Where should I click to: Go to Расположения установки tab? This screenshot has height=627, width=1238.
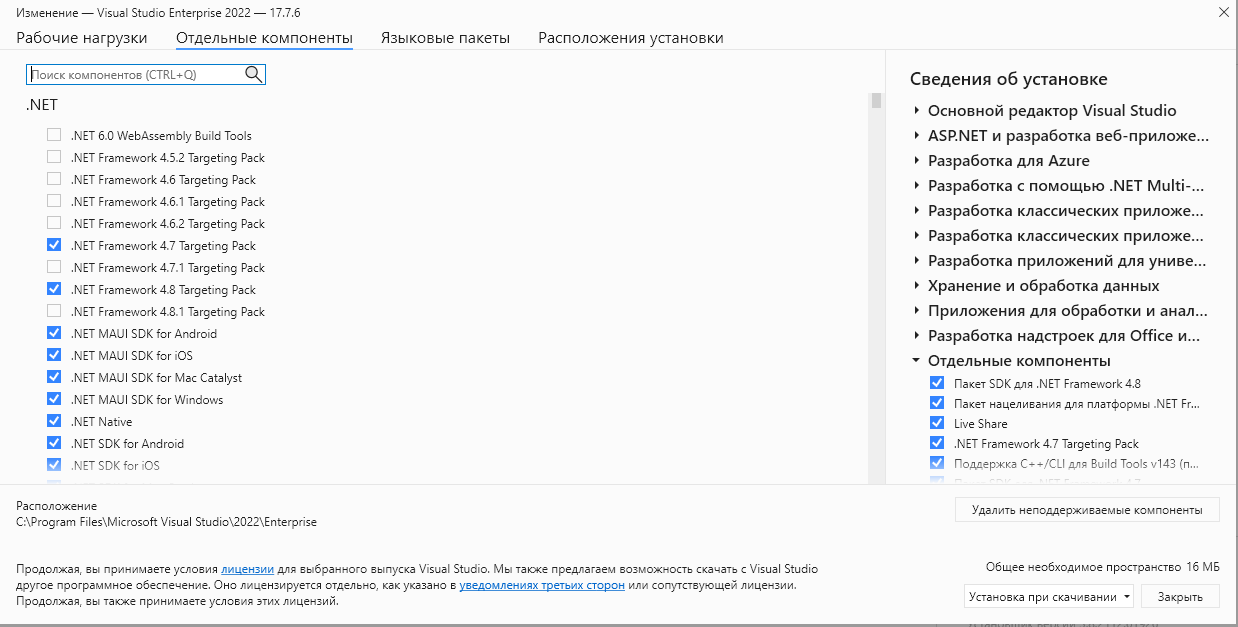631,38
